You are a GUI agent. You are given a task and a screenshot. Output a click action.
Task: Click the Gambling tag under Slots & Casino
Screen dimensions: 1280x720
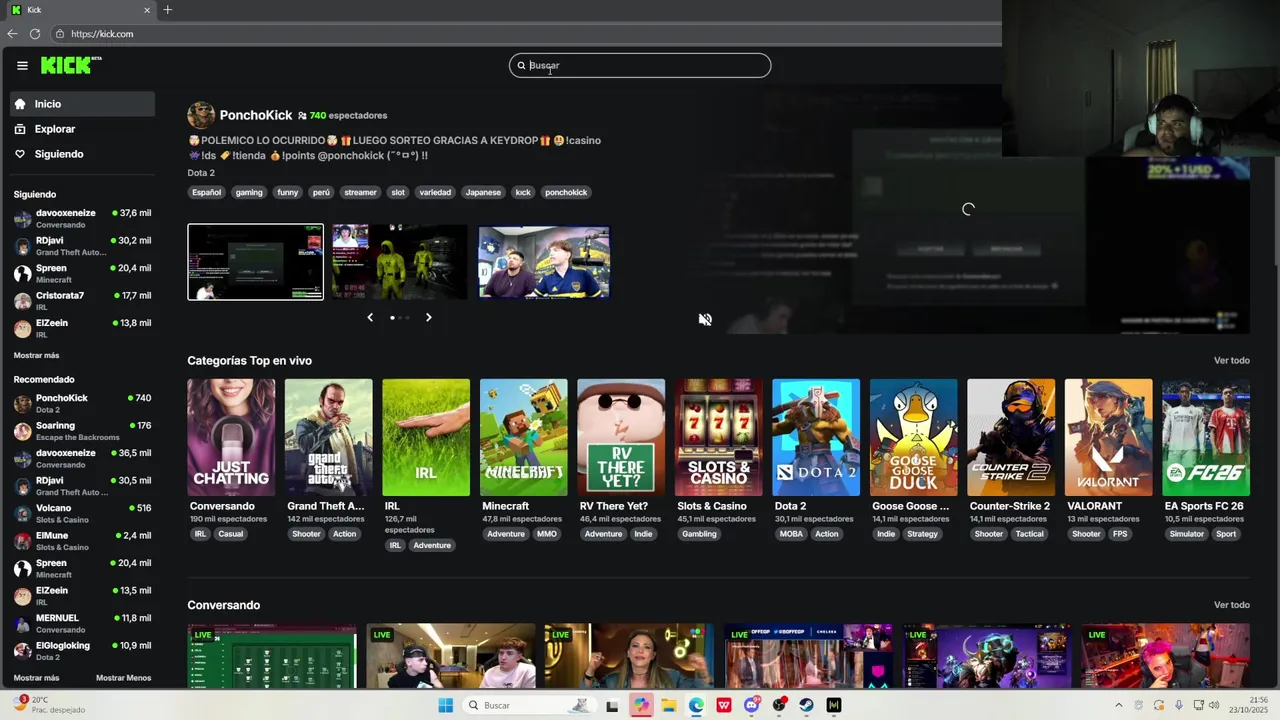tap(699, 534)
